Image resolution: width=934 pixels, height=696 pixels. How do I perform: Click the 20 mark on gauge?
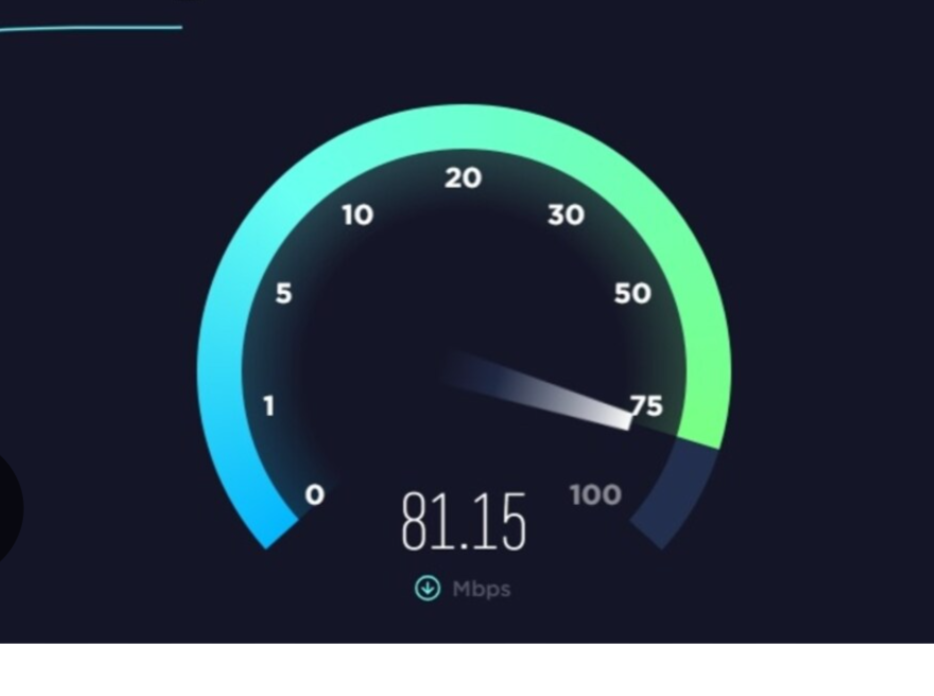click(x=463, y=178)
